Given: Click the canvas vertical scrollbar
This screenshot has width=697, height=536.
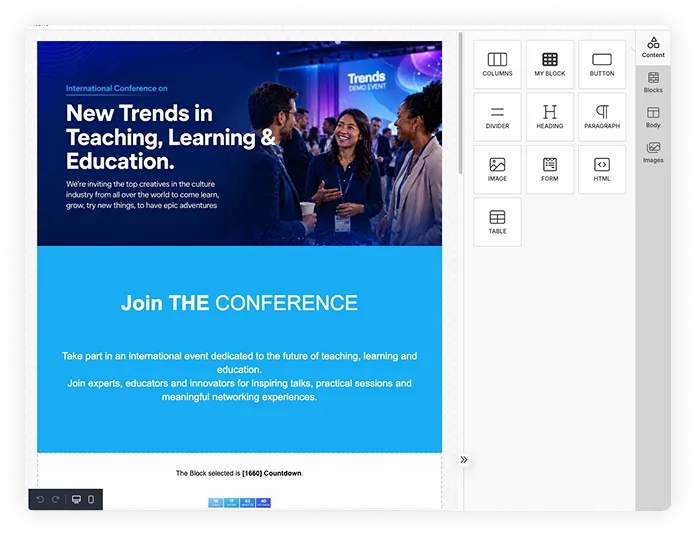Looking at the screenshot, I should 461,102.
